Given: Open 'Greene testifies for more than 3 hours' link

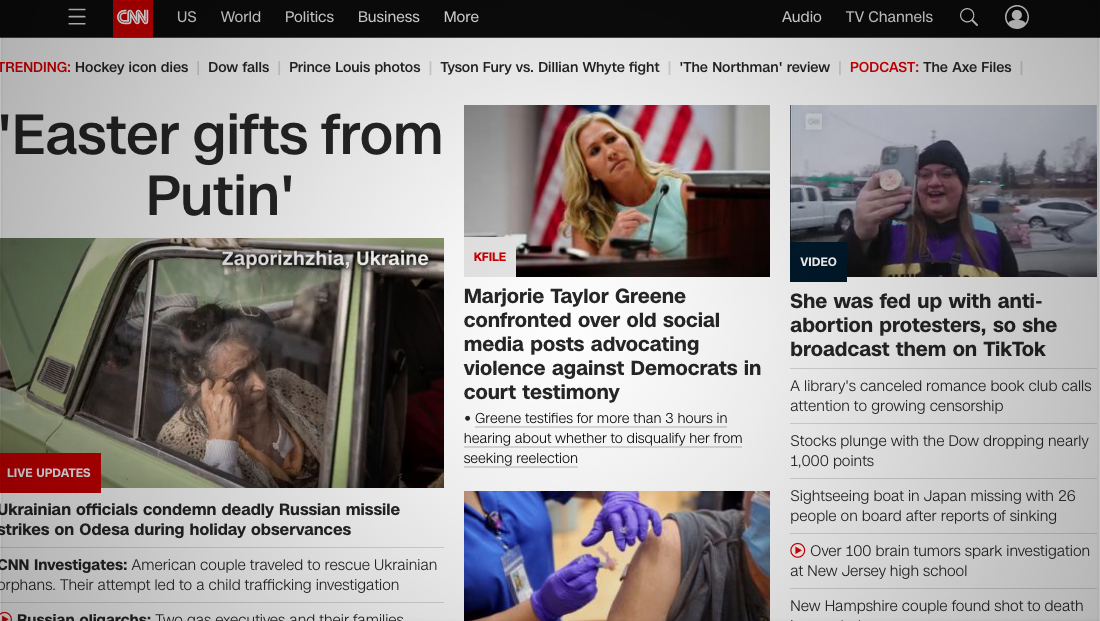Looking at the screenshot, I should [x=603, y=438].
